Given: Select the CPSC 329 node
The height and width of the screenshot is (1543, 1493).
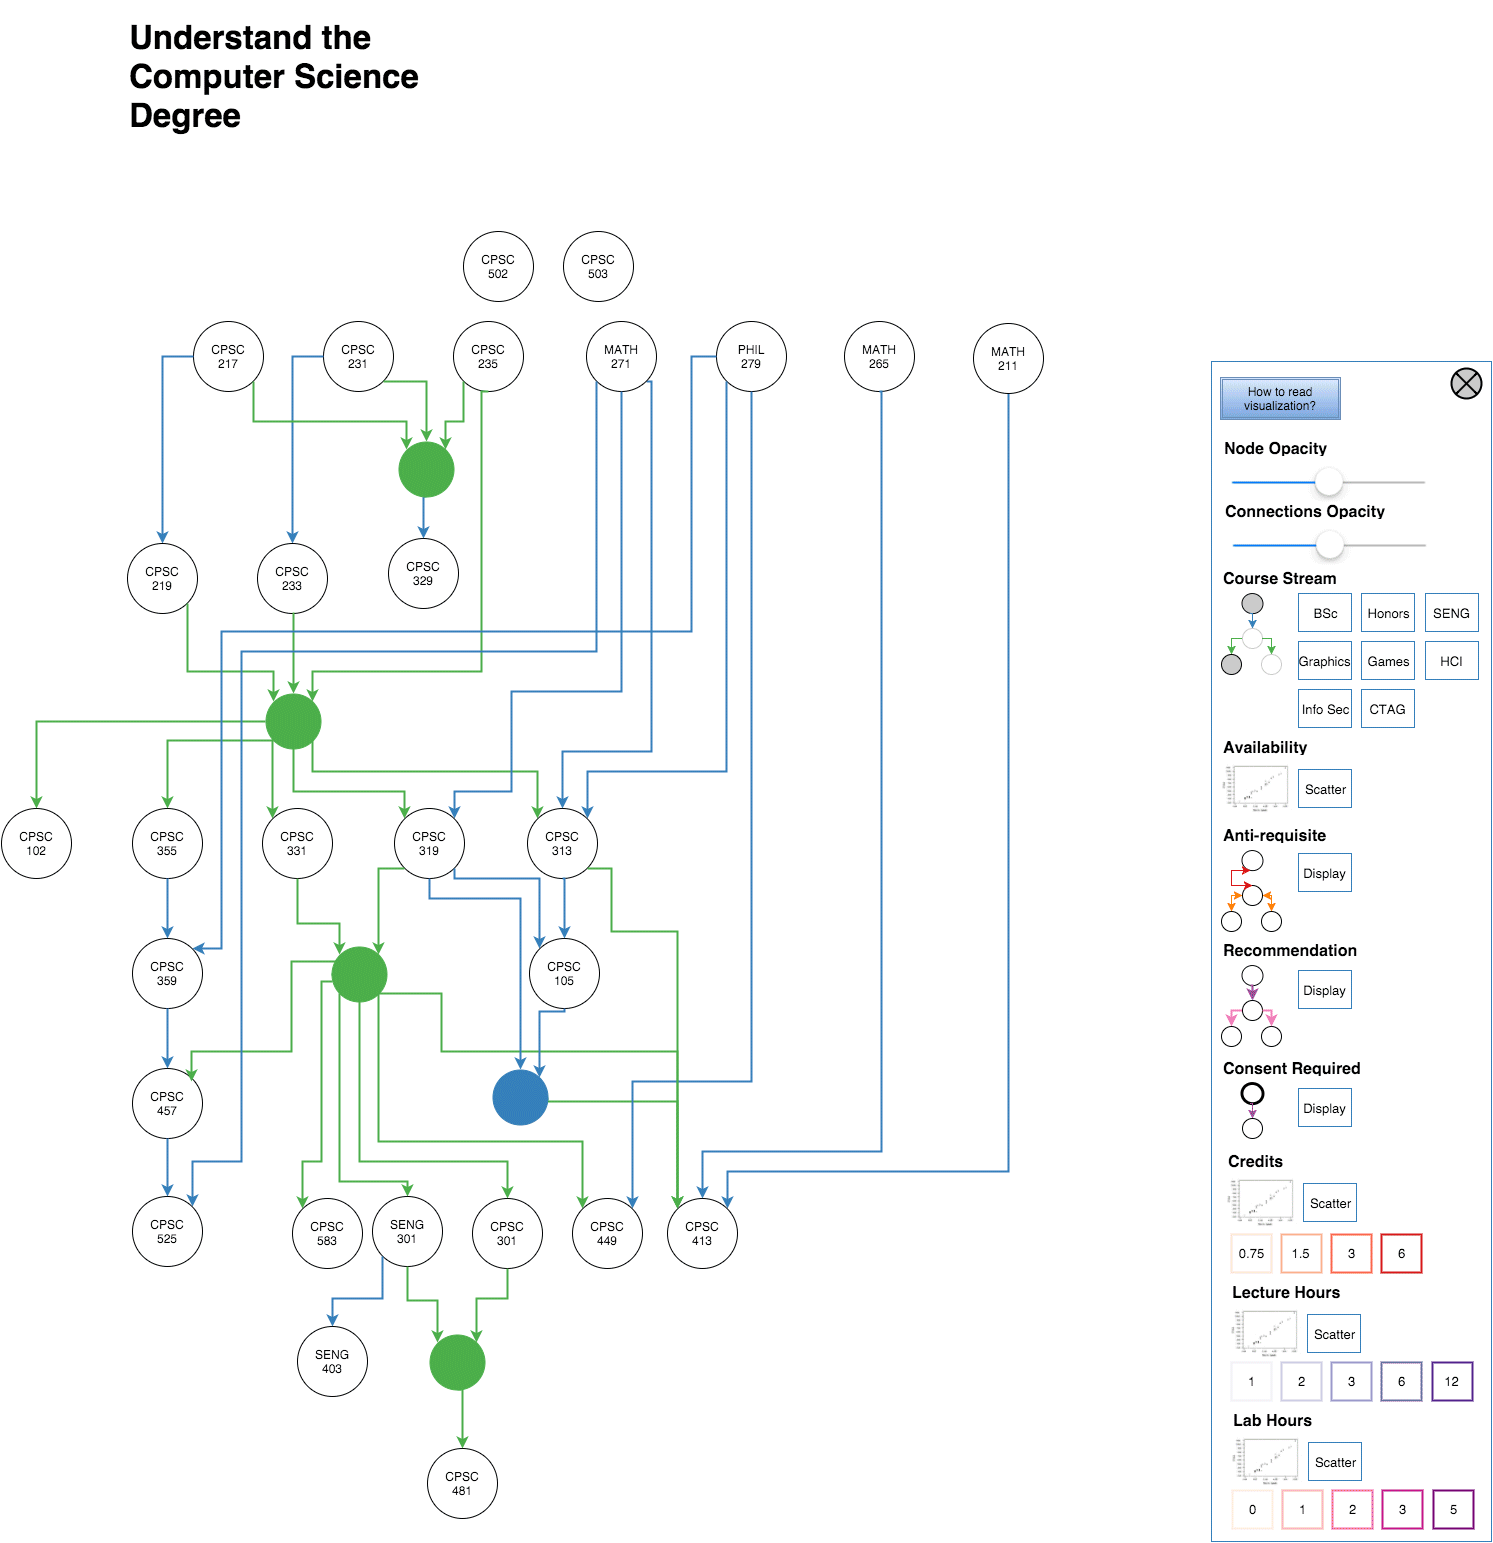Looking at the screenshot, I should [423, 574].
